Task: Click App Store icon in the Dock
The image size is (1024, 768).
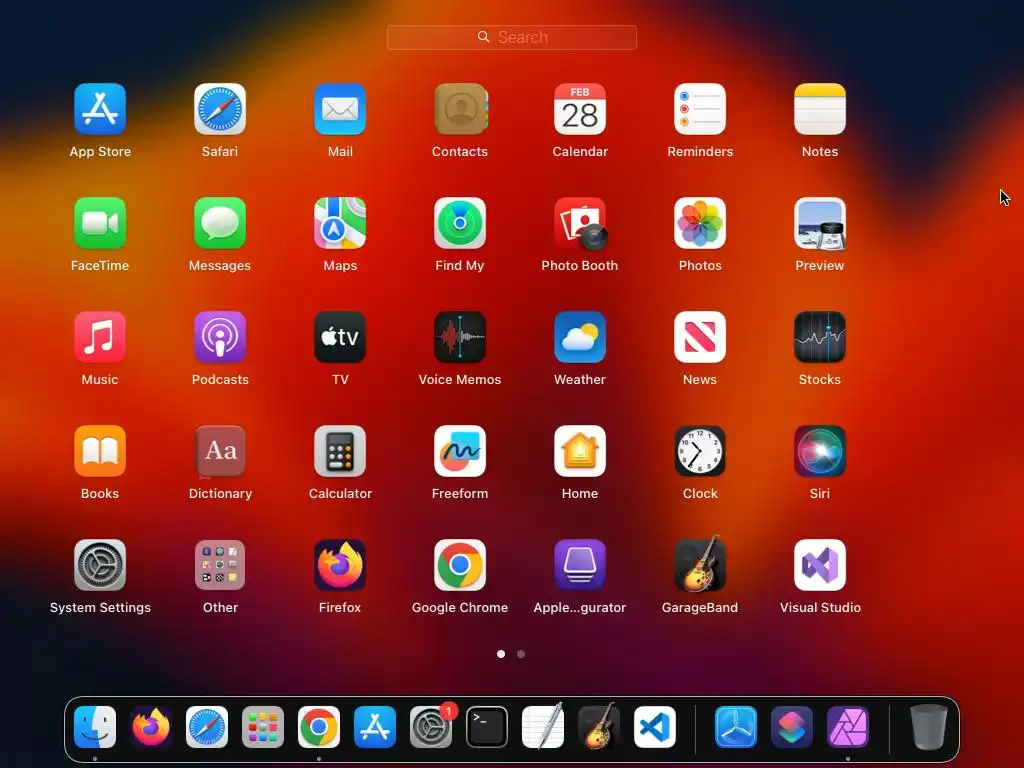Action: pyautogui.click(x=375, y=727)
